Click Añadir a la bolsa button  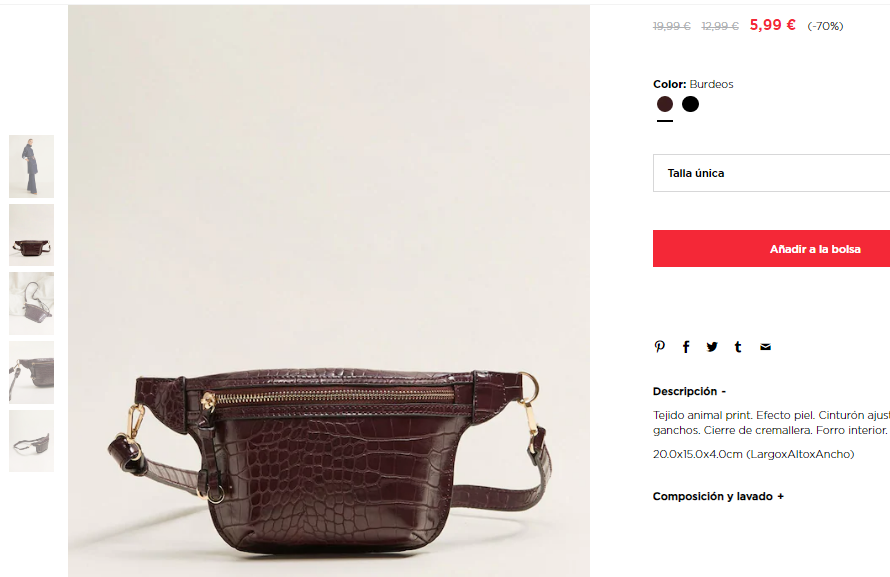[771, 249]
